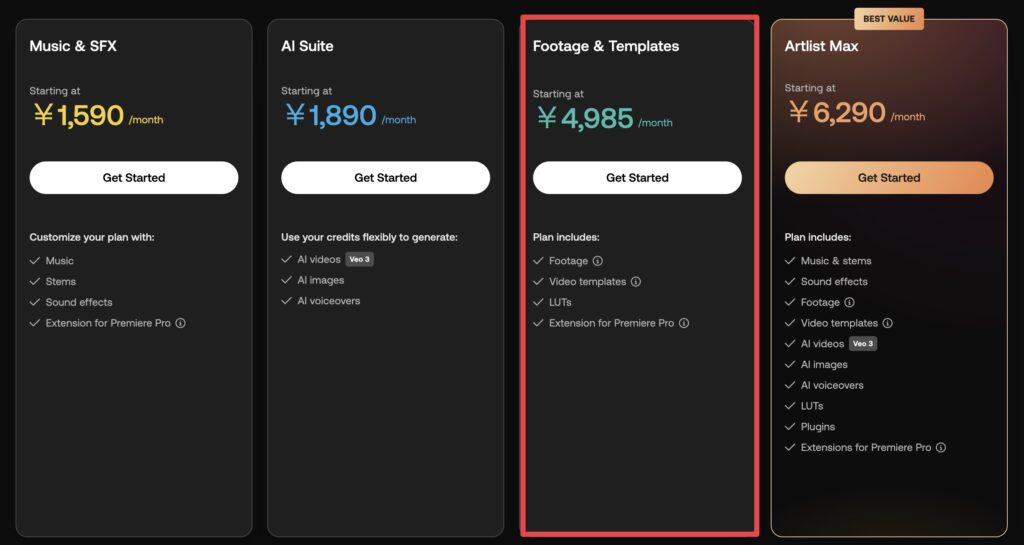Viewport: 1024px width, 545px height.
Task: Click info icon beside Music & SFX Premiere extension
Action: pos(180,323)
